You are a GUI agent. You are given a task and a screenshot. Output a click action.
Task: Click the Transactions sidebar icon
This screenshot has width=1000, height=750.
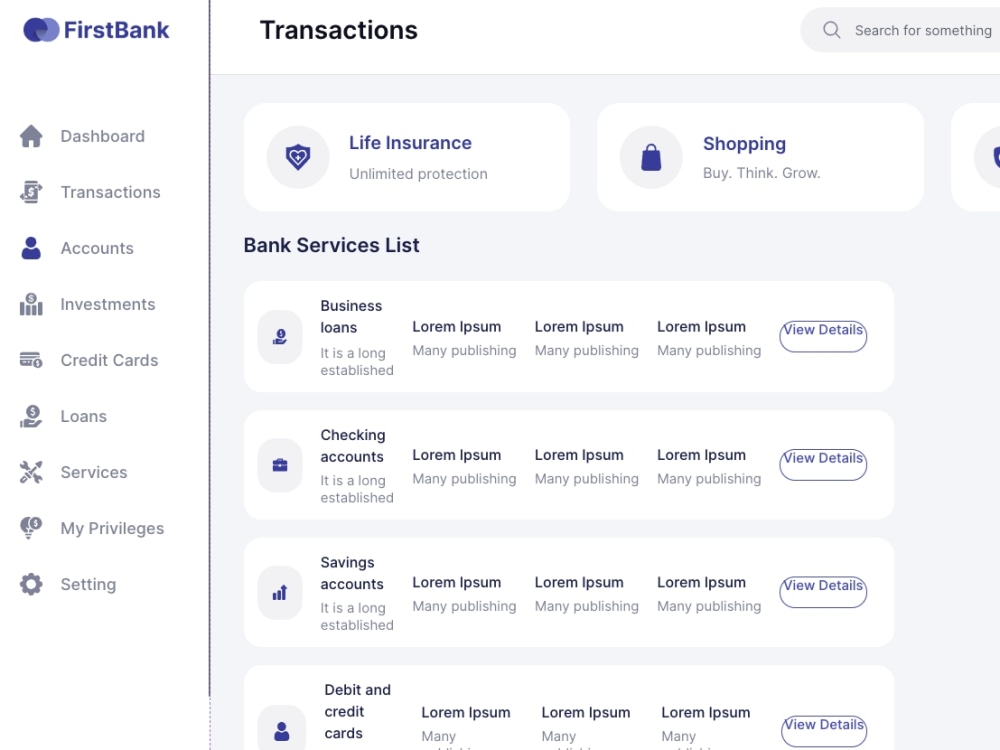31,192
